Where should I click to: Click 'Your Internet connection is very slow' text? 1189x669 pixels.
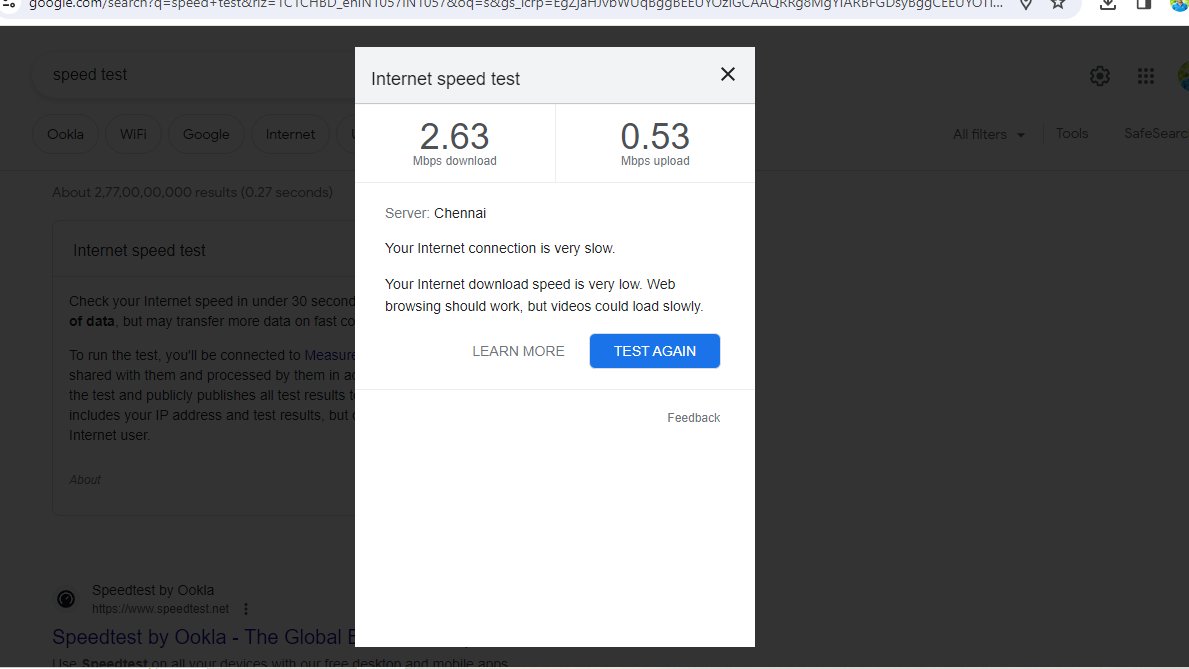click(500, 248)
